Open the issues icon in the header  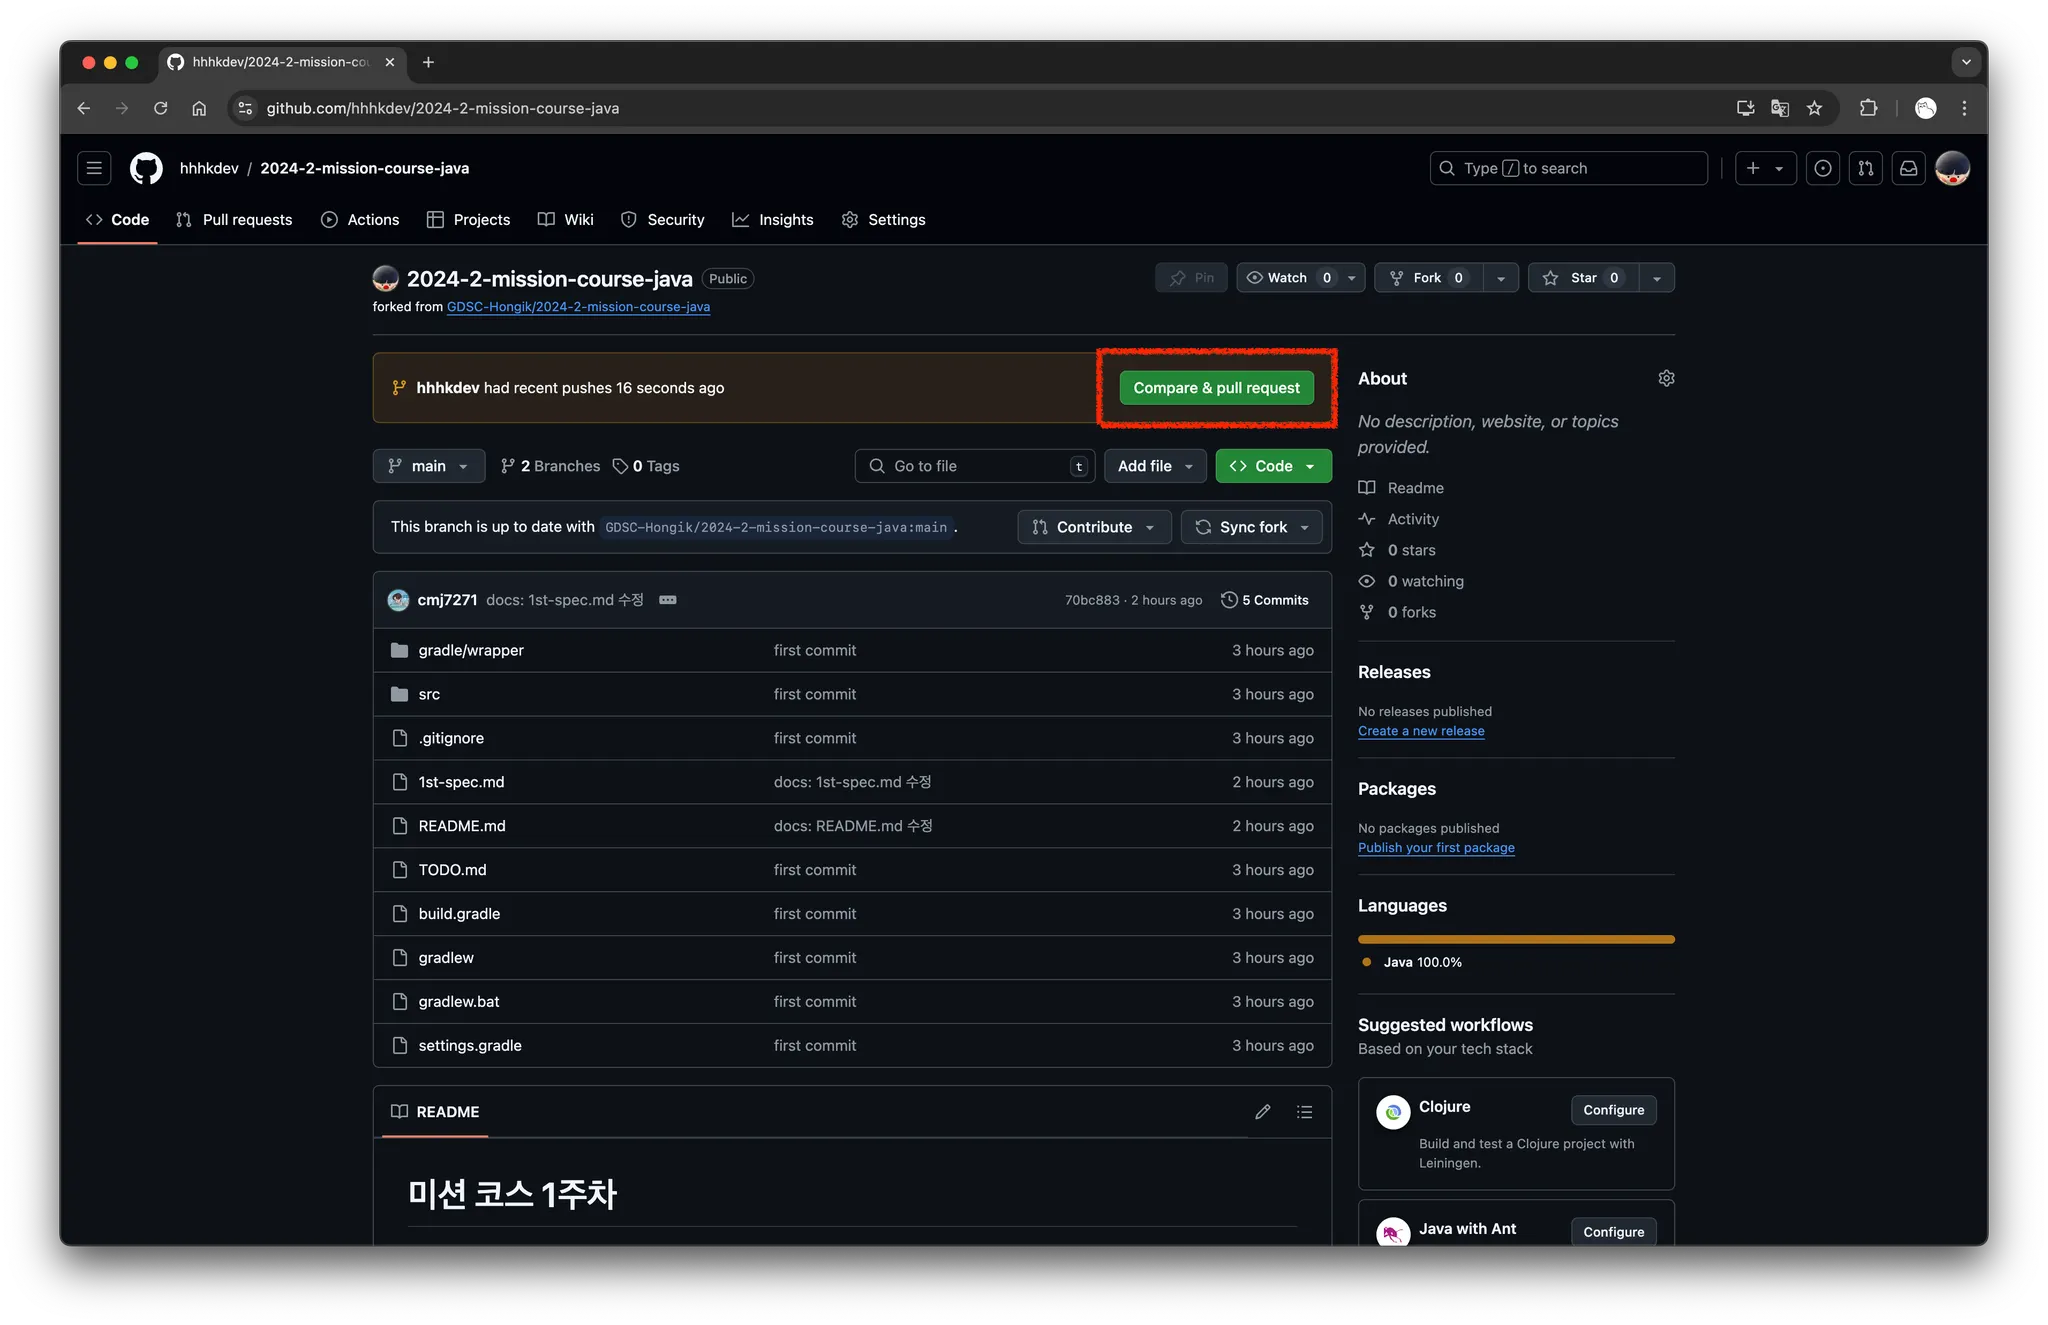click(x=1823, y=168)
